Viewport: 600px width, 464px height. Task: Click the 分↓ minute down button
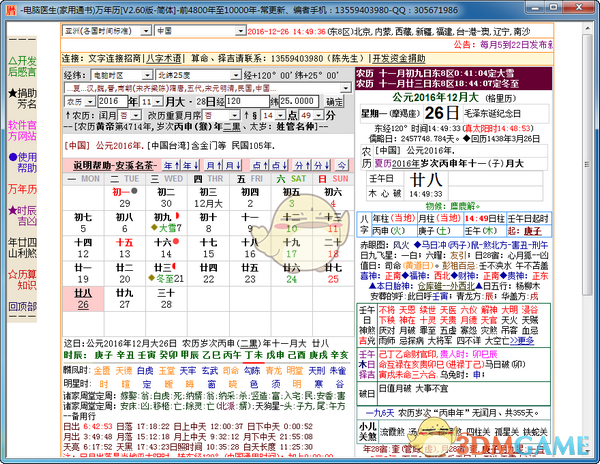coord(319,165)
